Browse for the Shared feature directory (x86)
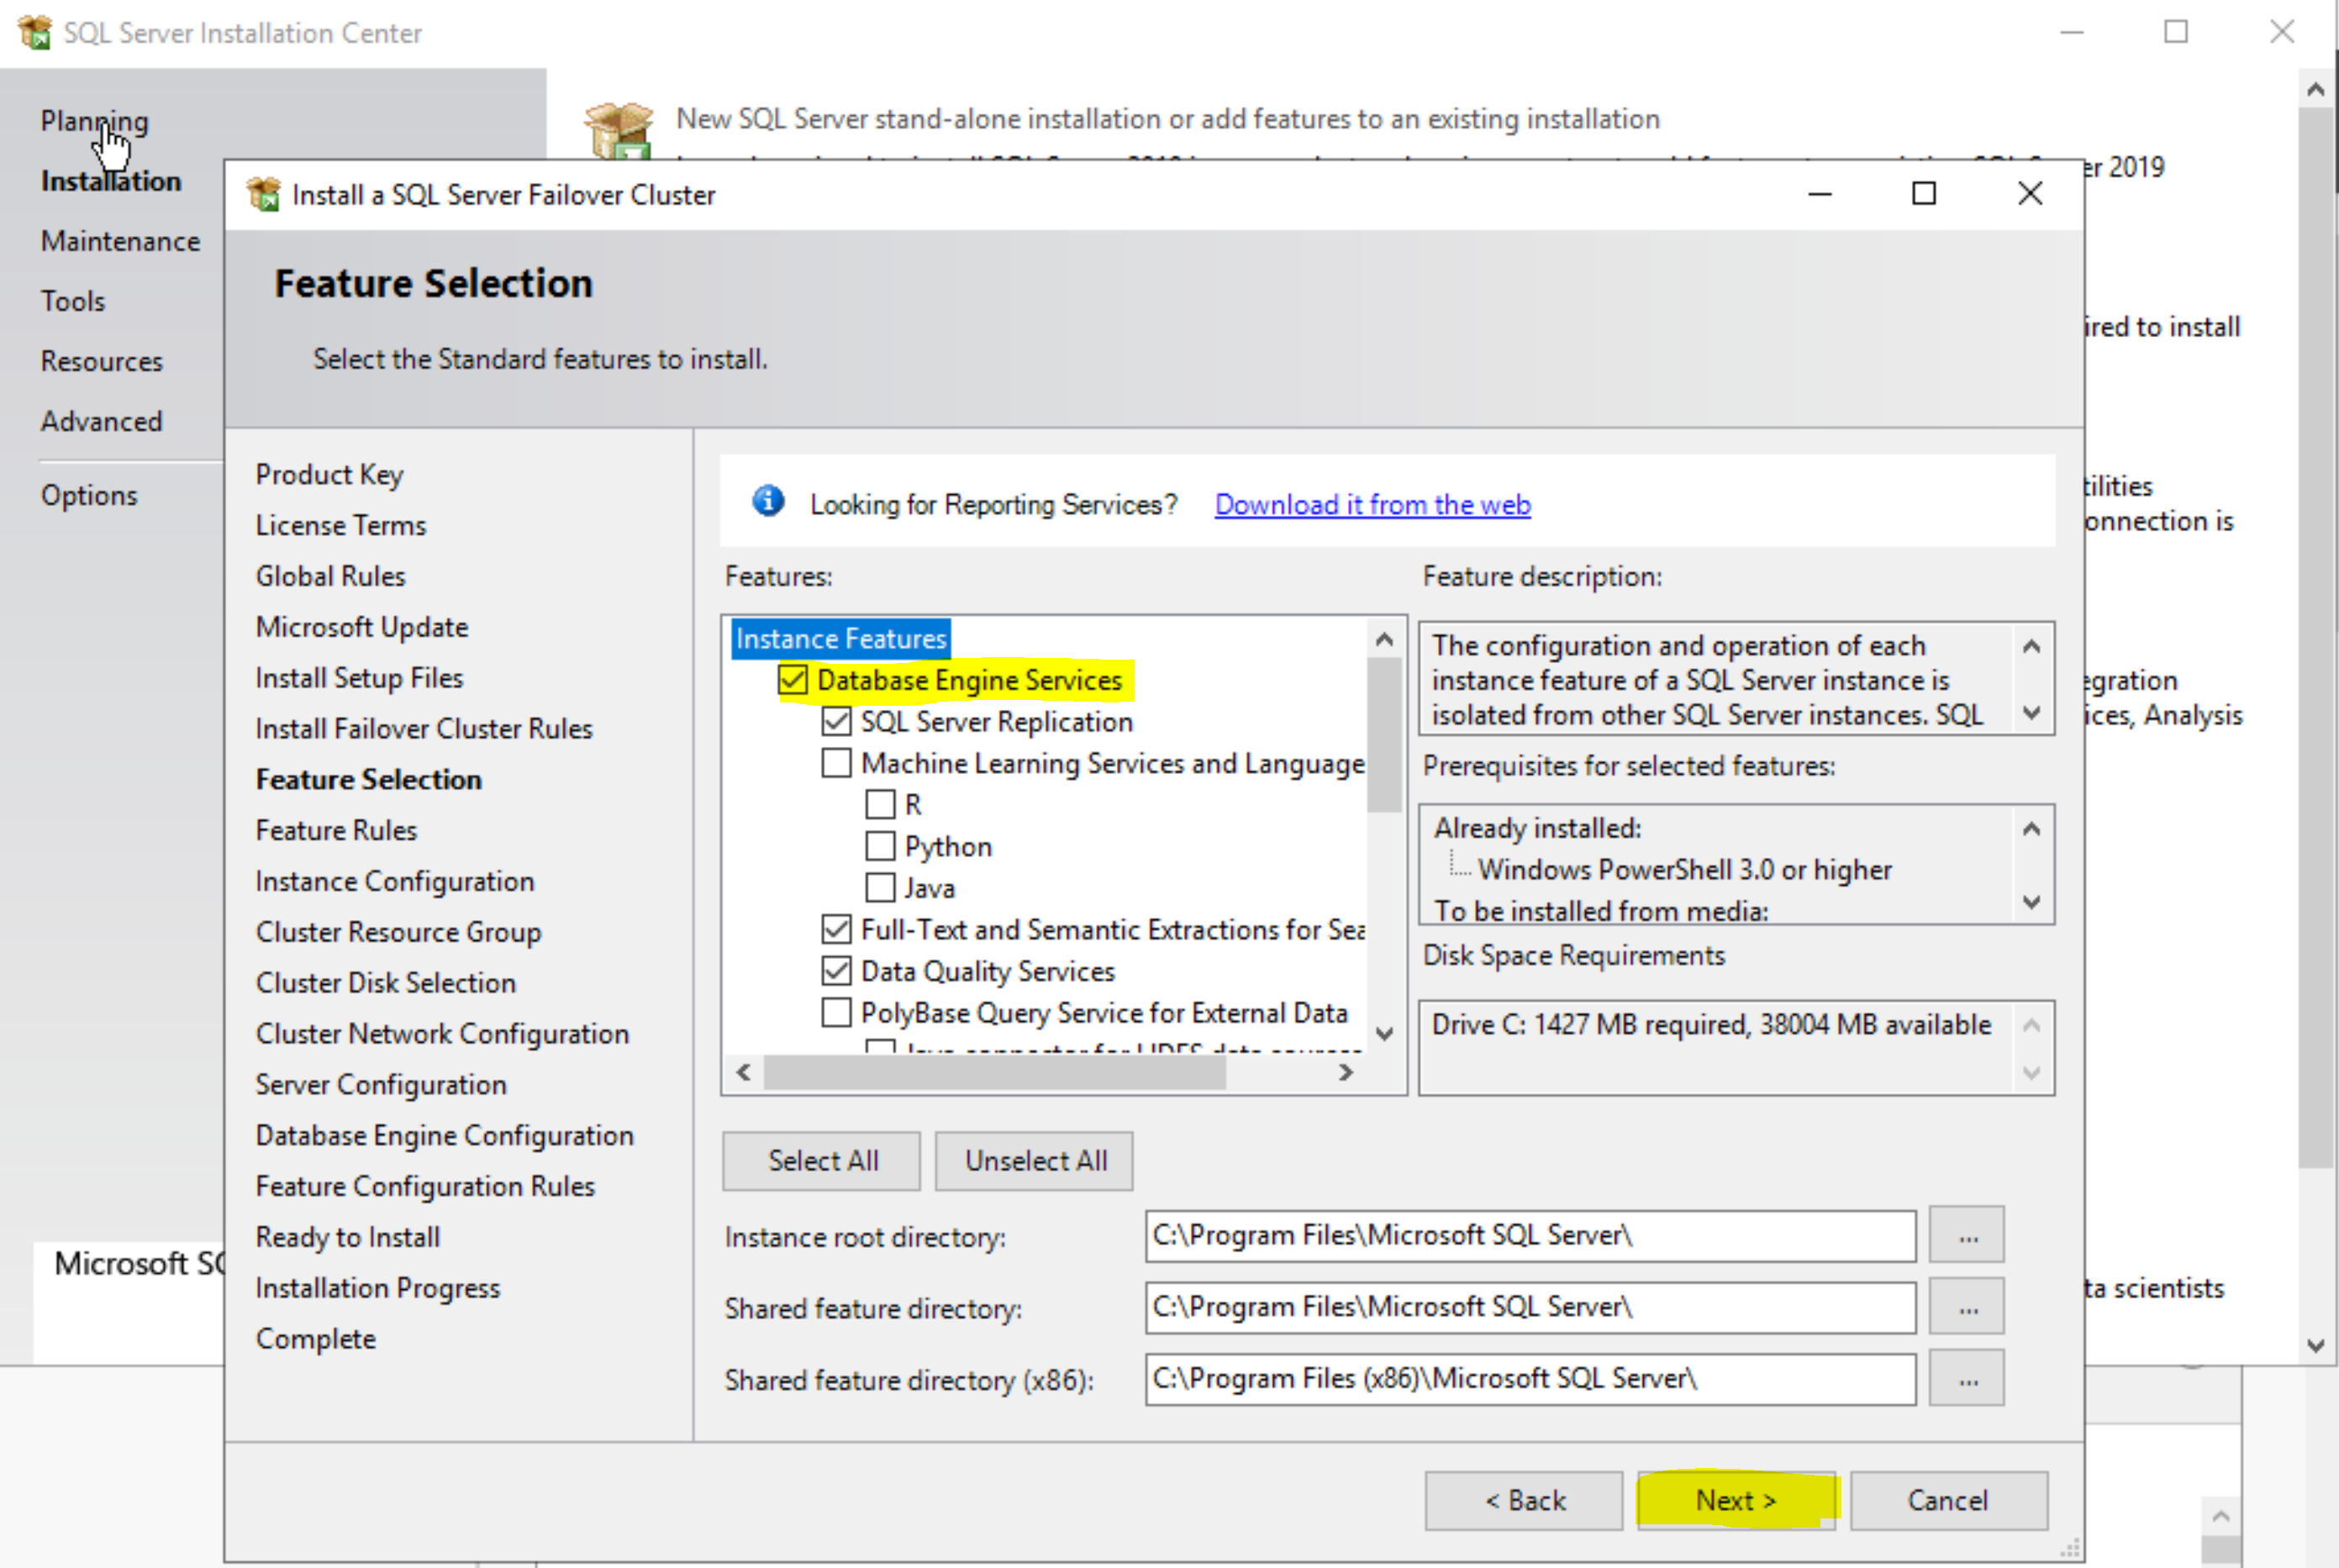The height and width of the screenshot is (1568, 2339). click(x=1967, y=1379)
